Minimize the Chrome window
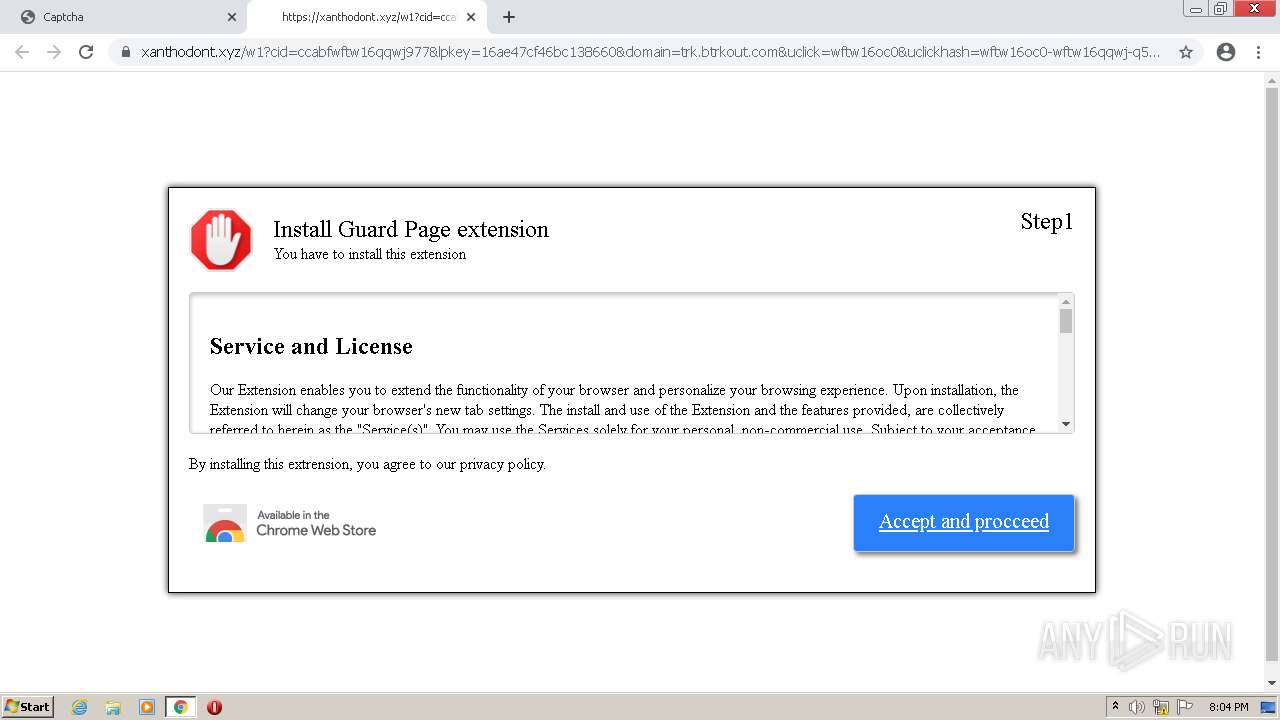The height and width of the screenshot is (720, 1280). tap(1195, 9)
